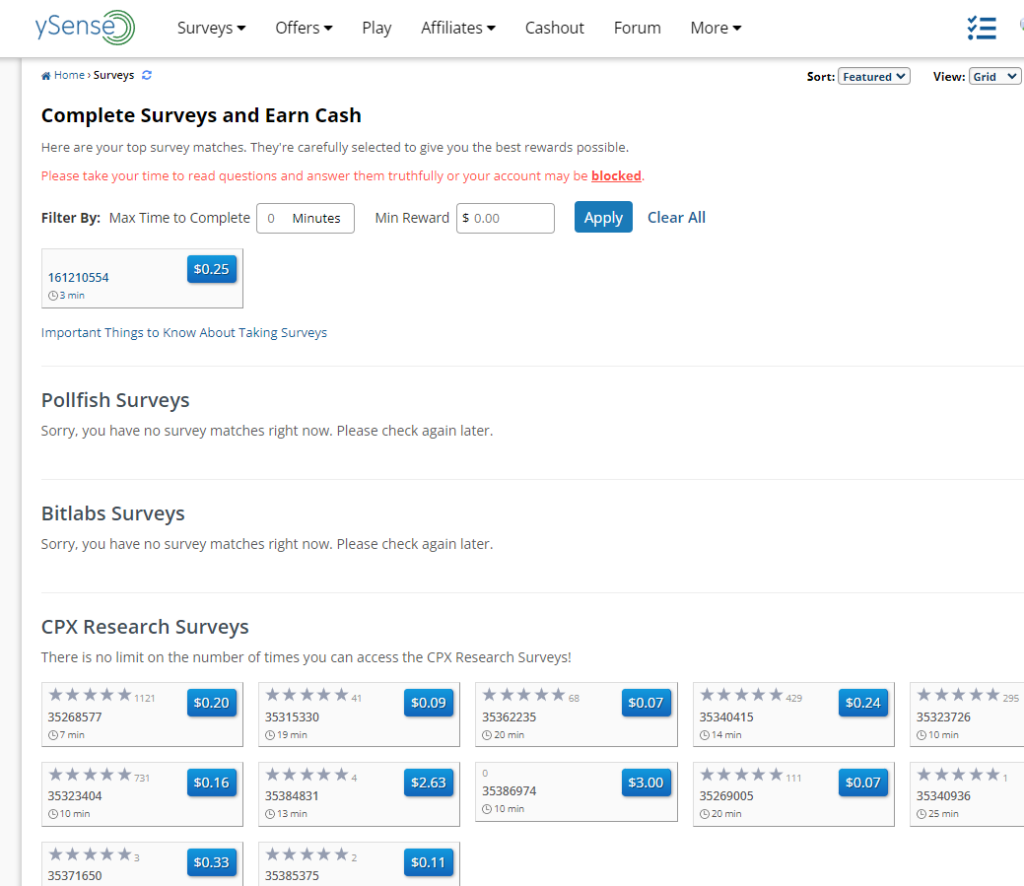Go to the Forum
The image size is (1024, 886).
click(637, 28)
